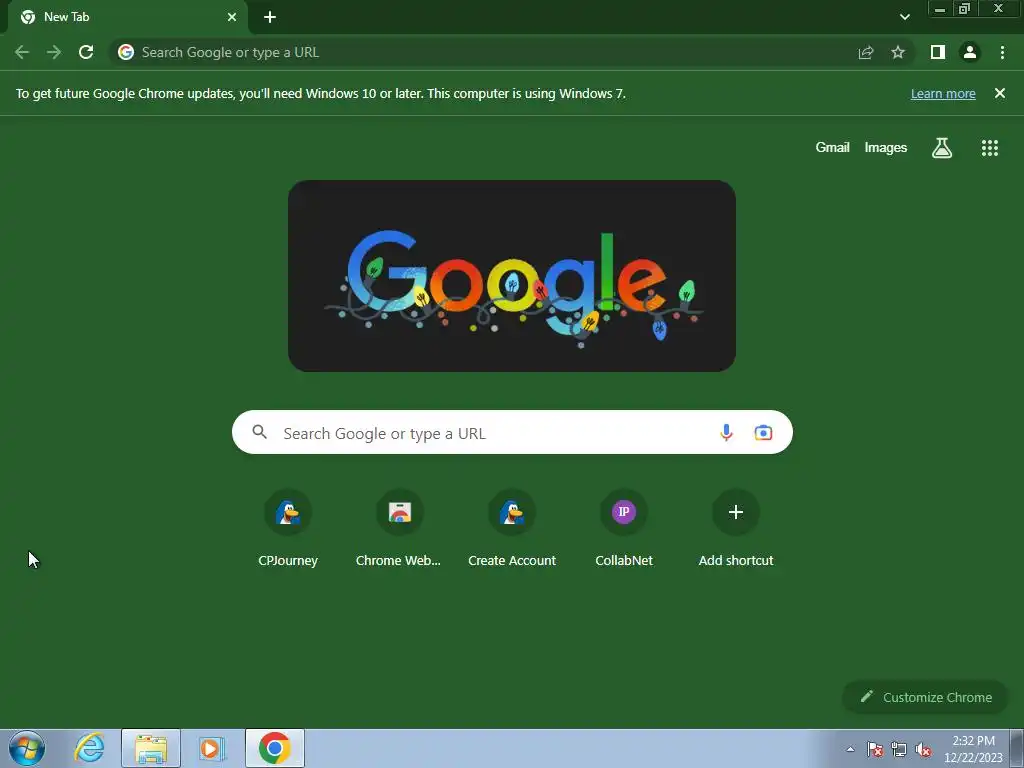Go back with the back arrow

(22, 52)
